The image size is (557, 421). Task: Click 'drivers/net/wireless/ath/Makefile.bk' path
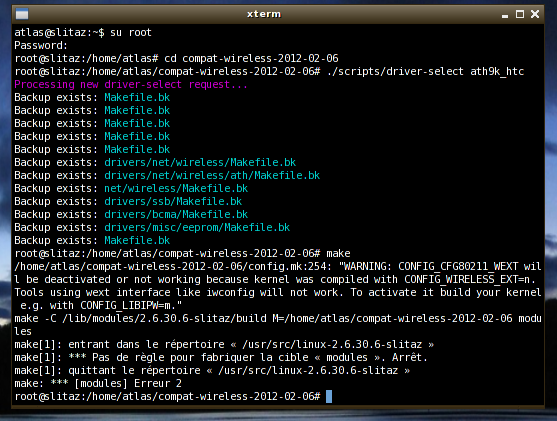[212, 175]
